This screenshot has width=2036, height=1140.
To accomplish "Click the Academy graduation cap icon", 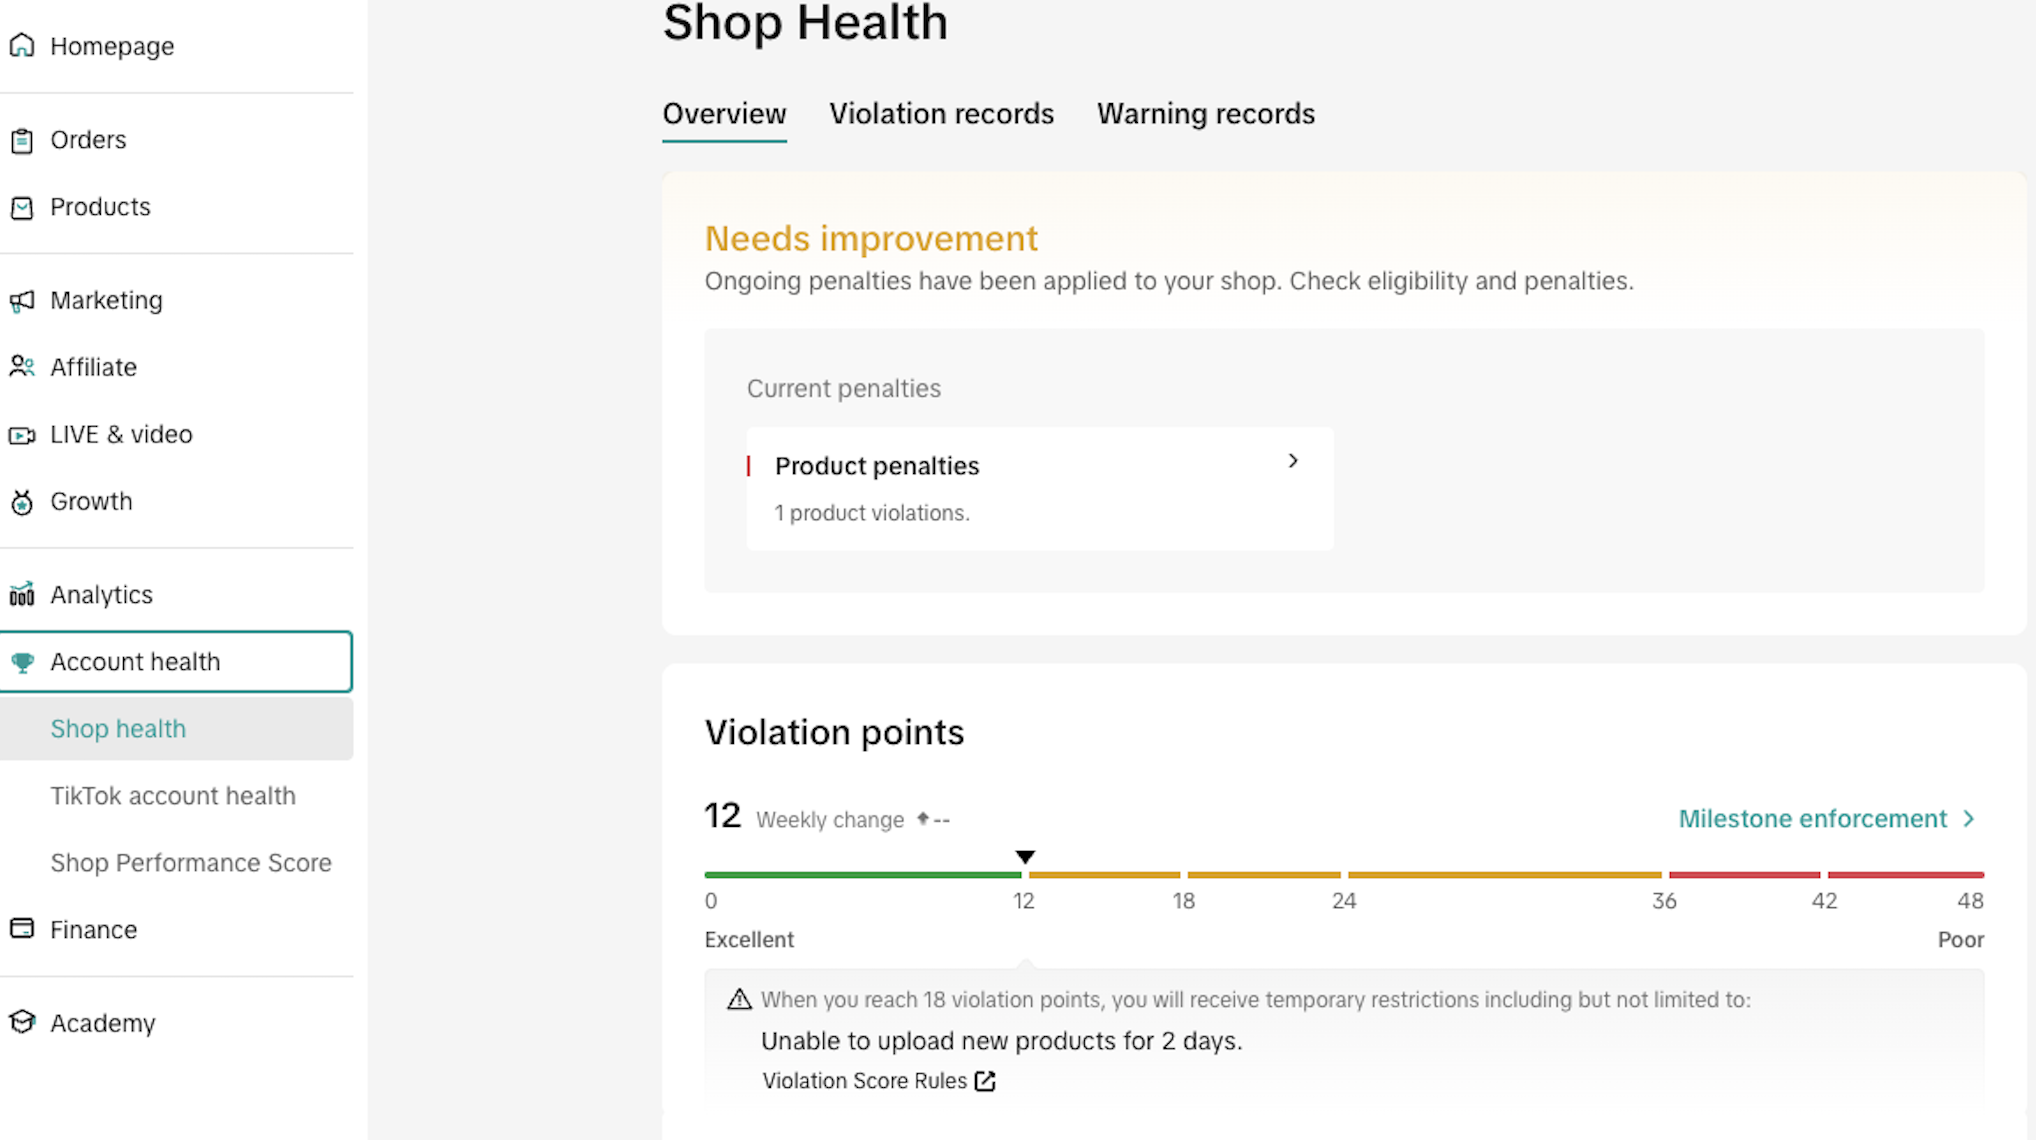I will coord(22,1022).
